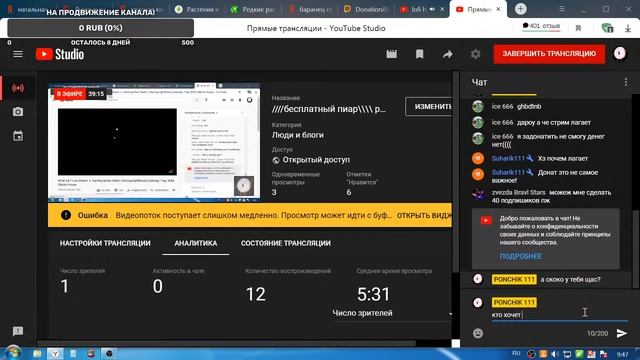Click the browser protection shield icon
The image size is (640, 360).
607,28
